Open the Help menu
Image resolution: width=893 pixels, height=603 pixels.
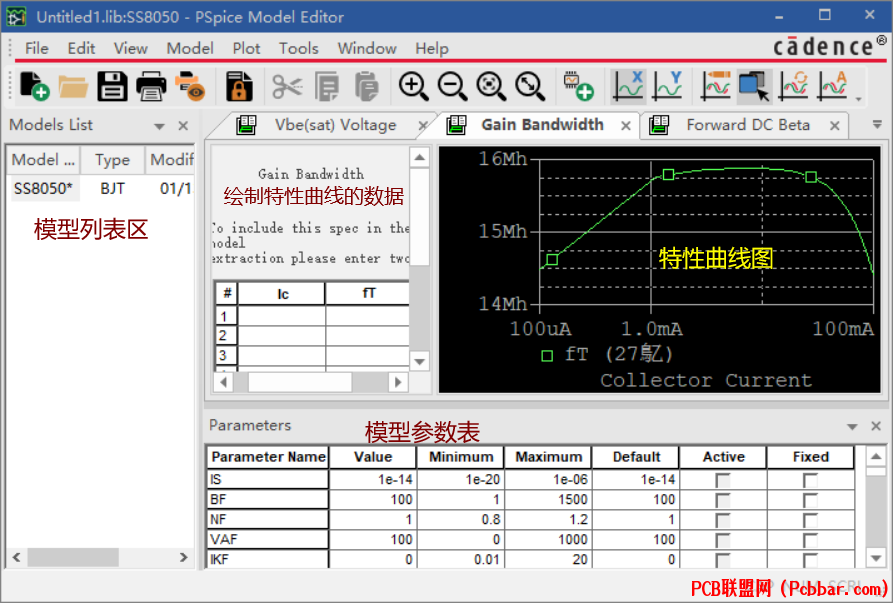point(432,48)
